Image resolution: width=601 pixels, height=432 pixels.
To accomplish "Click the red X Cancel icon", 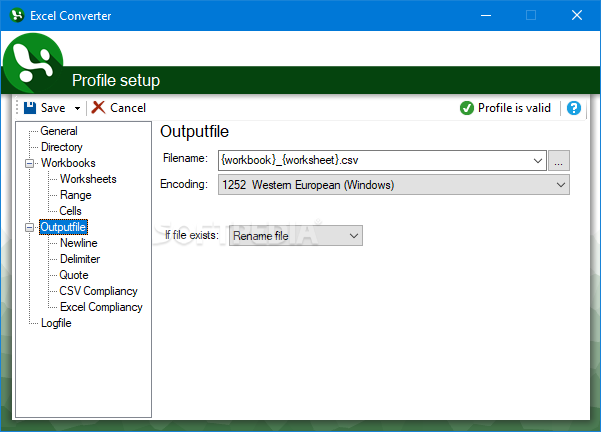I will pos(99,108).
